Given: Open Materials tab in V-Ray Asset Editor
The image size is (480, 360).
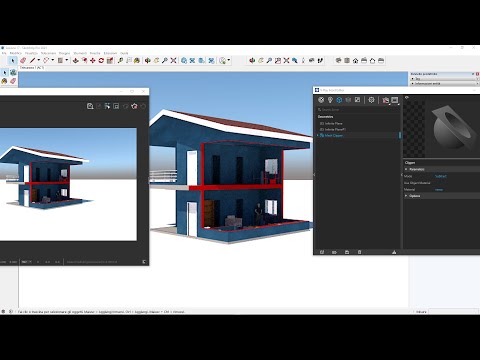Looking at the screenshot, I should 321,100.
